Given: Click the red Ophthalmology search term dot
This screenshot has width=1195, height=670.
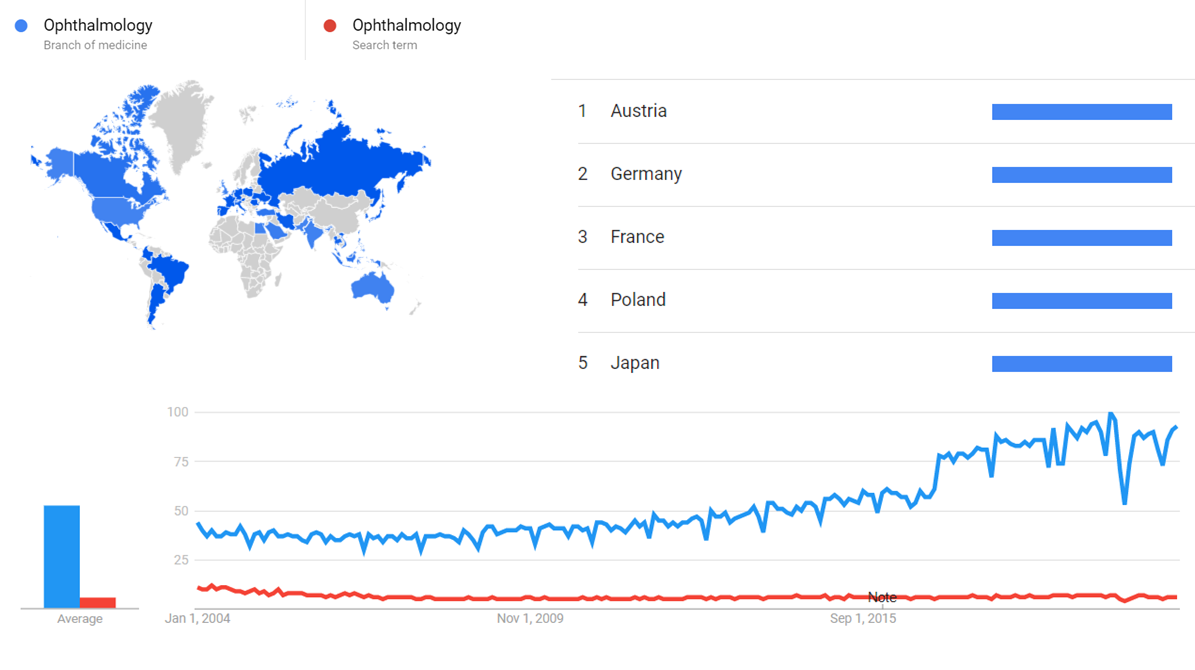Looking at the screenshot, I should tap(329, 26).
